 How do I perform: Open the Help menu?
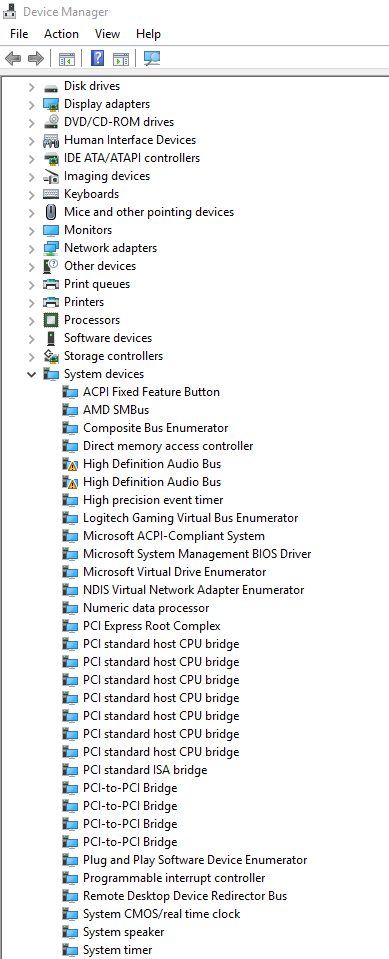pos(148,34)
